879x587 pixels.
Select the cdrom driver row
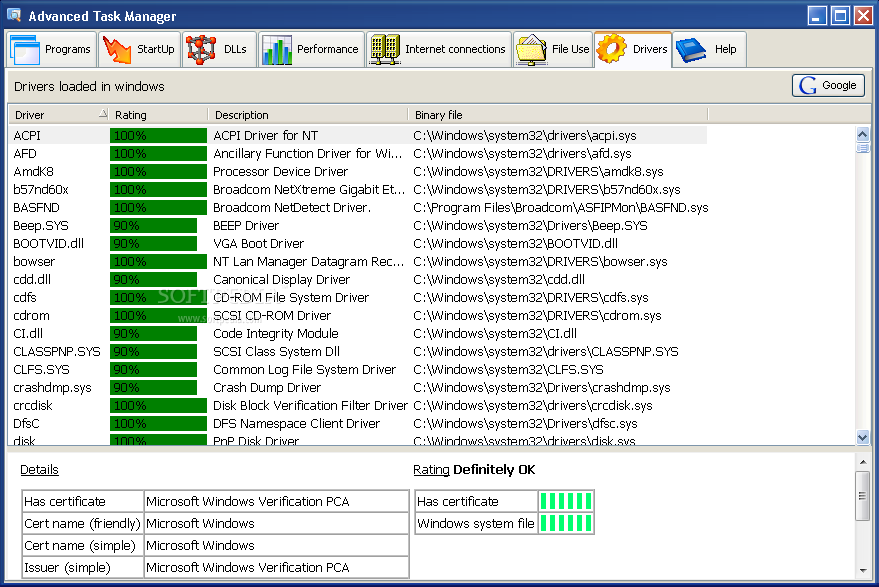(x=358, y=316)
